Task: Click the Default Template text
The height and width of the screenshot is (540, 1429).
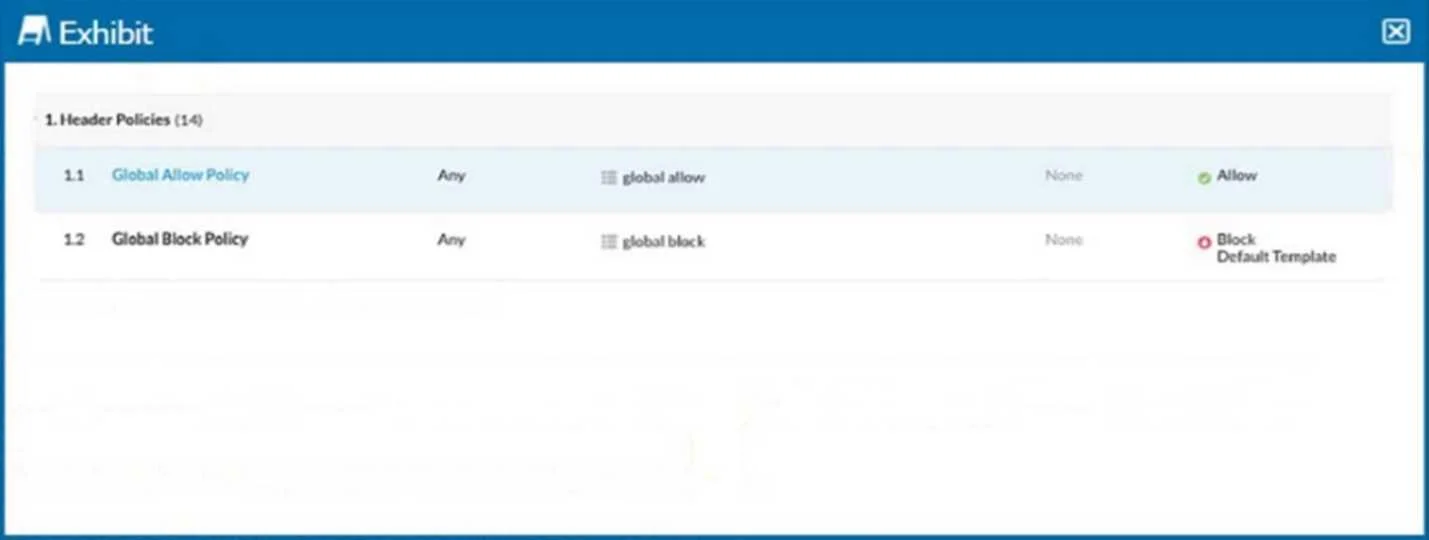Action: point(1276,257)
